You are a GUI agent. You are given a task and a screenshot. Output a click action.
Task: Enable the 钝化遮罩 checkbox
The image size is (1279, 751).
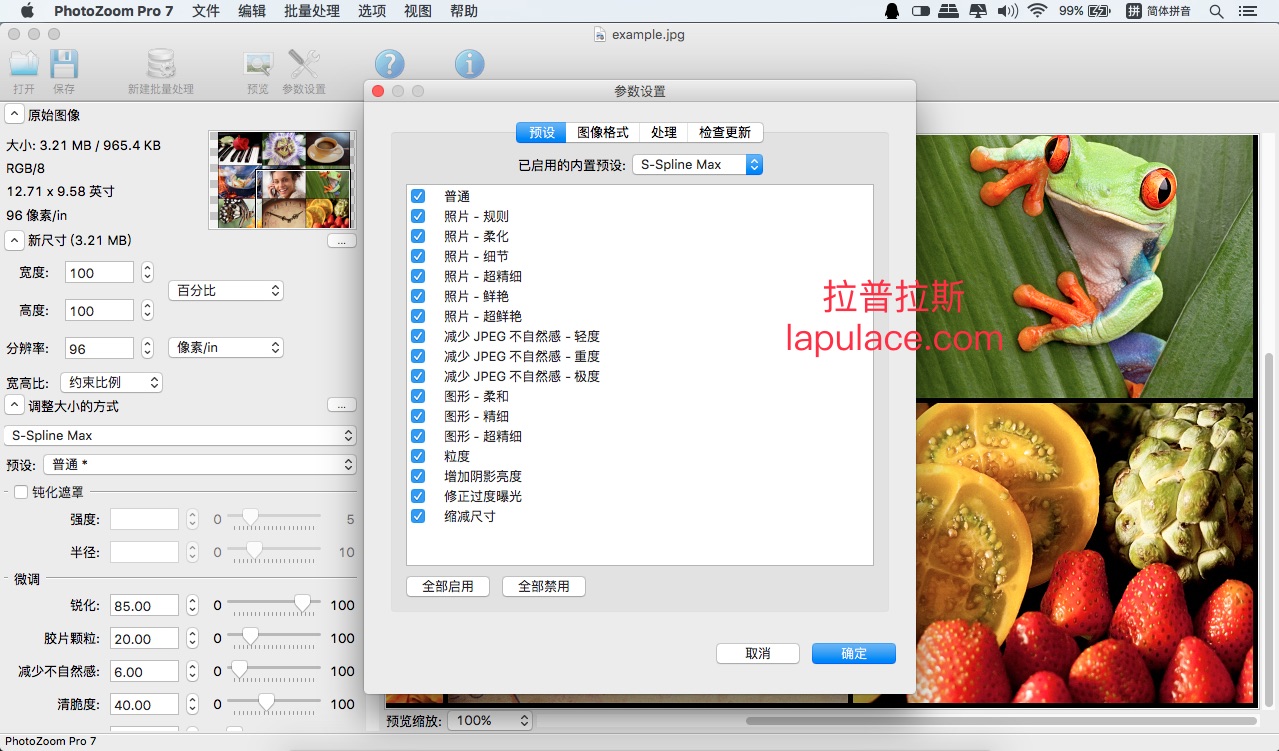point(20,492)
